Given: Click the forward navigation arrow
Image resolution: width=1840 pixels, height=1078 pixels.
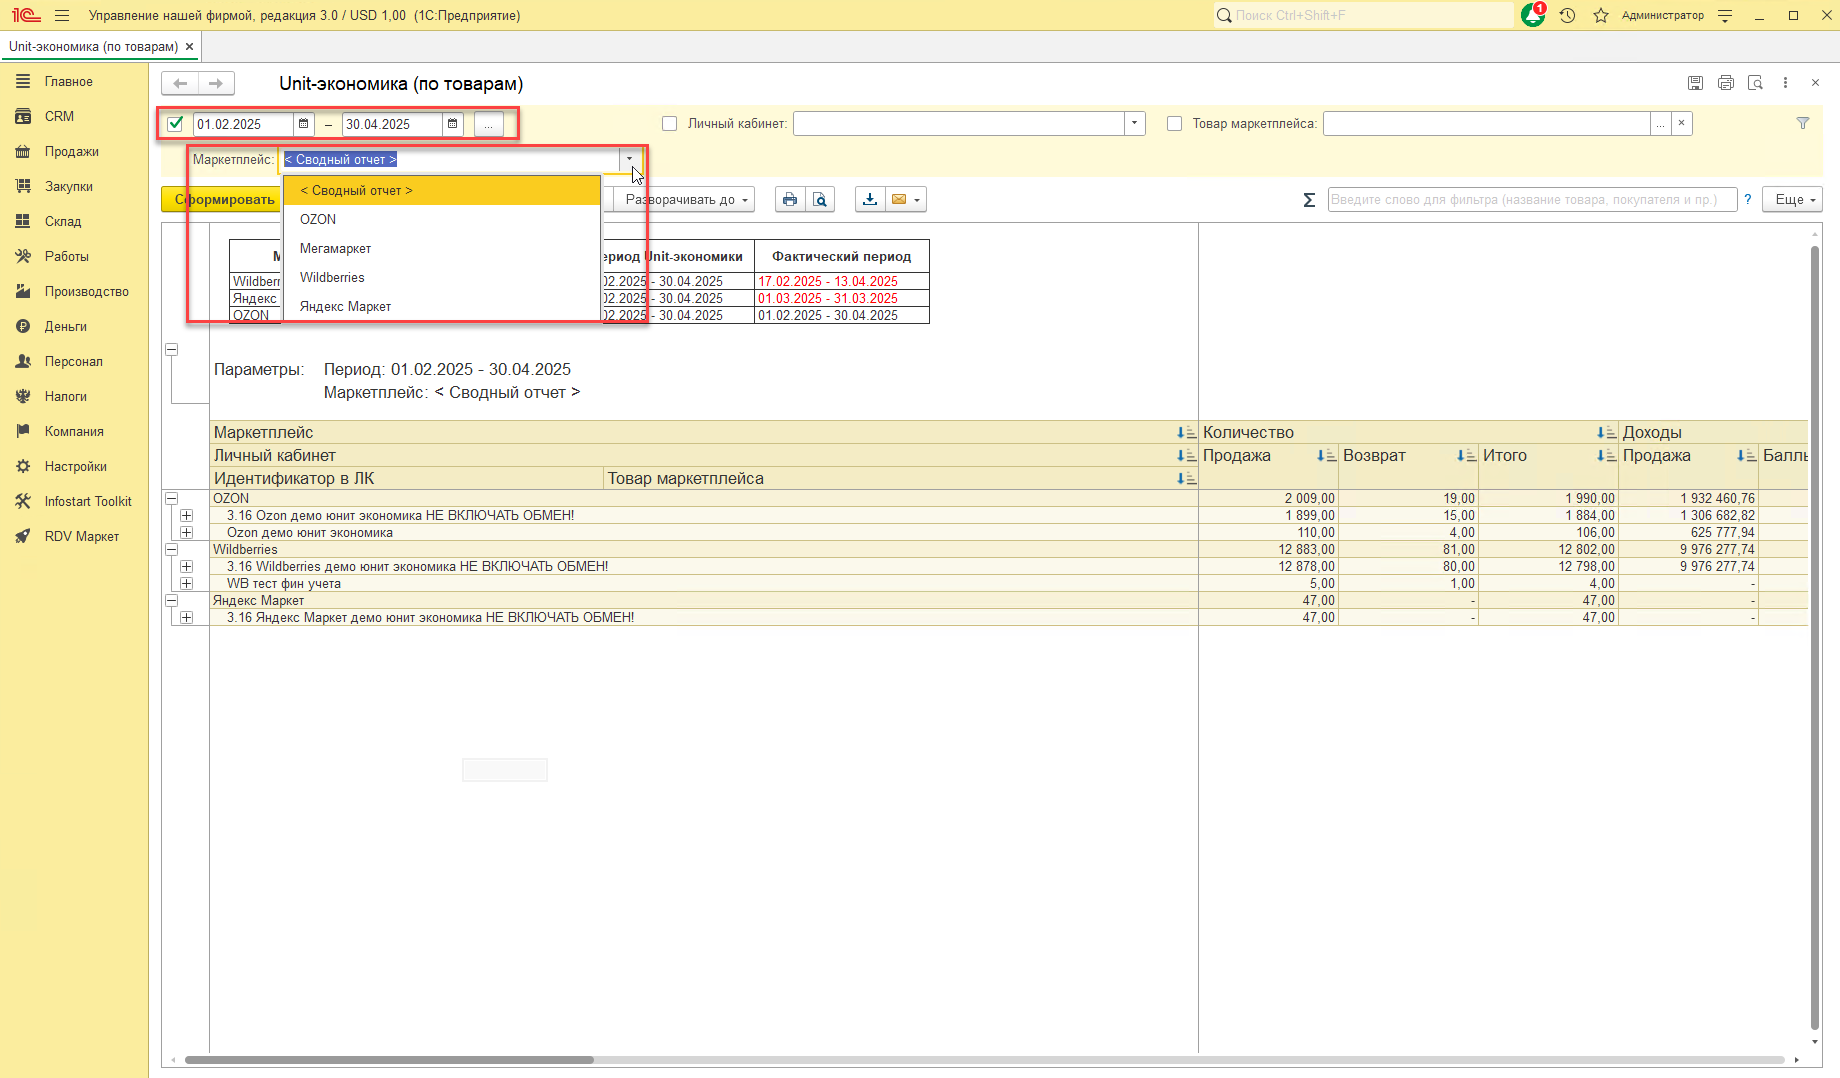Looking at the screenshot, I should tap(216, 83).
